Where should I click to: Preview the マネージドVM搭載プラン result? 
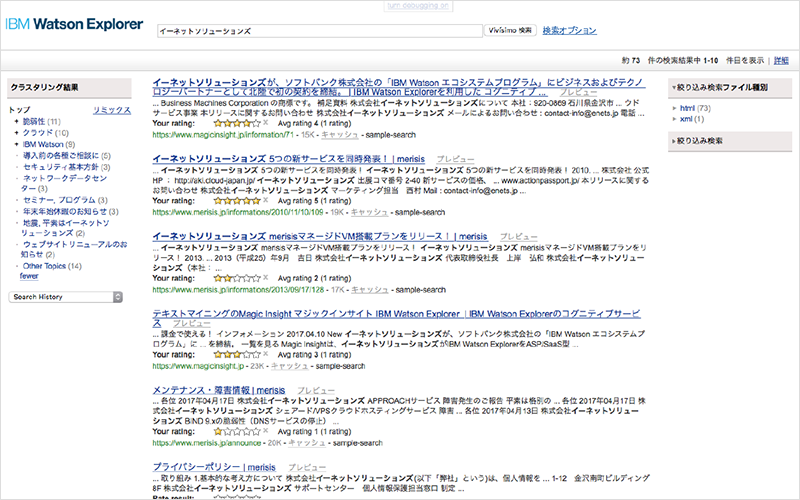tap(518, 237)
